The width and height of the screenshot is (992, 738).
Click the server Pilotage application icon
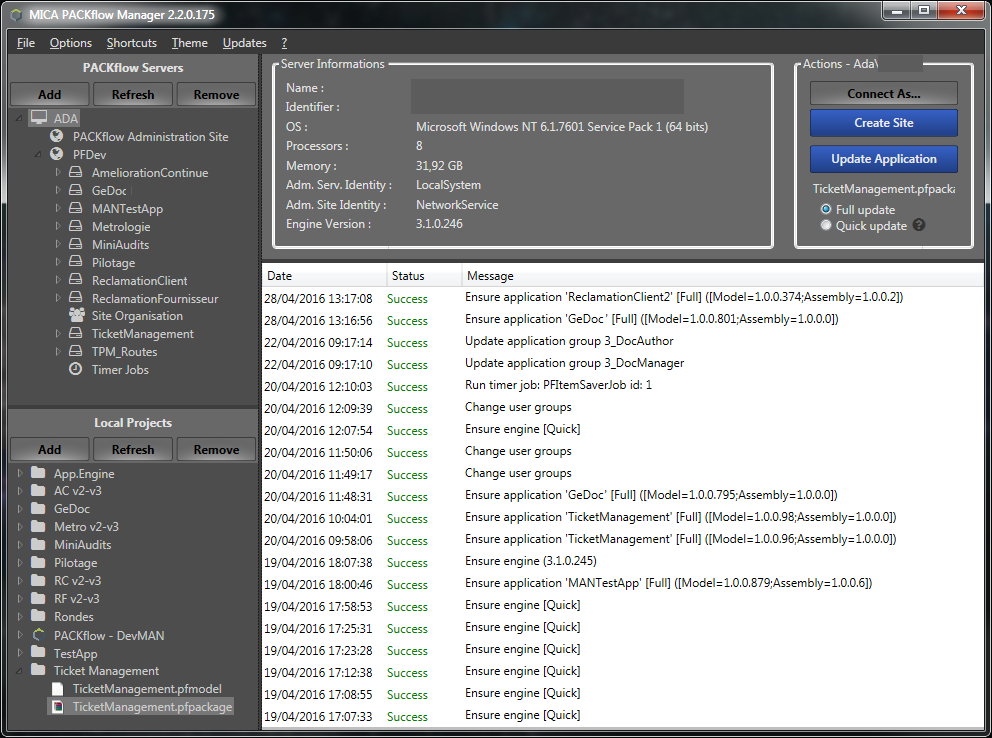click(x=75, y=261)
